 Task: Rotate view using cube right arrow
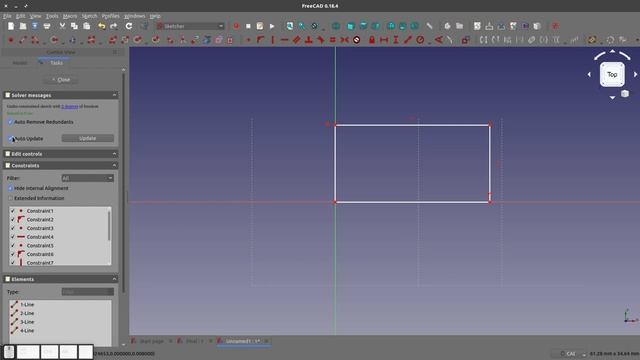click(x=635, y=75)
